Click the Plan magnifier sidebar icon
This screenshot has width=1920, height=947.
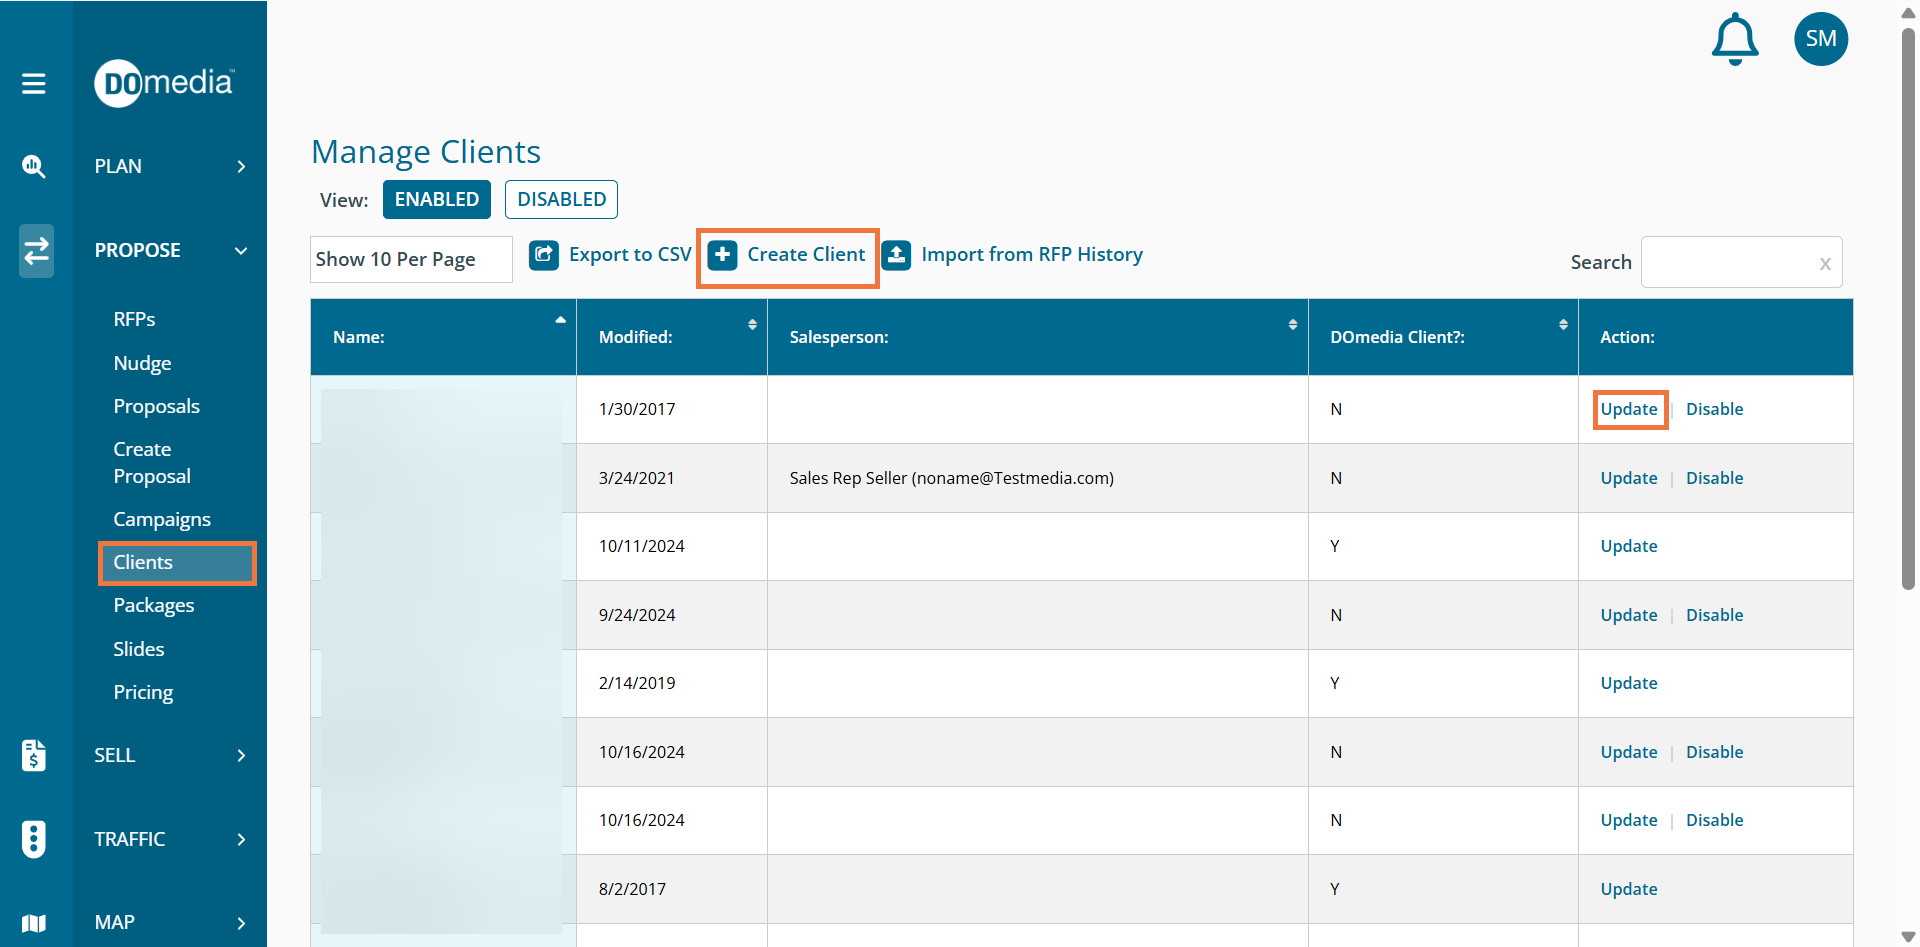tap(34, 166)
